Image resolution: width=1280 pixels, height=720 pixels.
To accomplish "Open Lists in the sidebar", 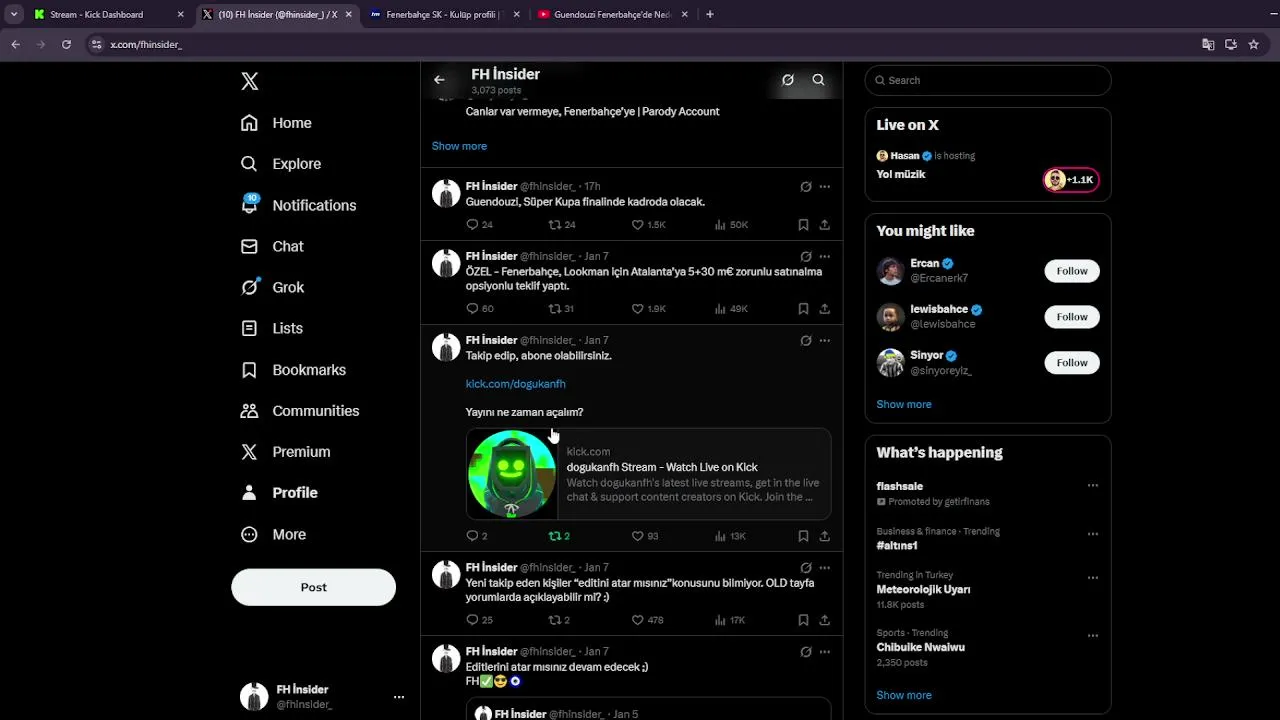I will click(x=271, y=328).
